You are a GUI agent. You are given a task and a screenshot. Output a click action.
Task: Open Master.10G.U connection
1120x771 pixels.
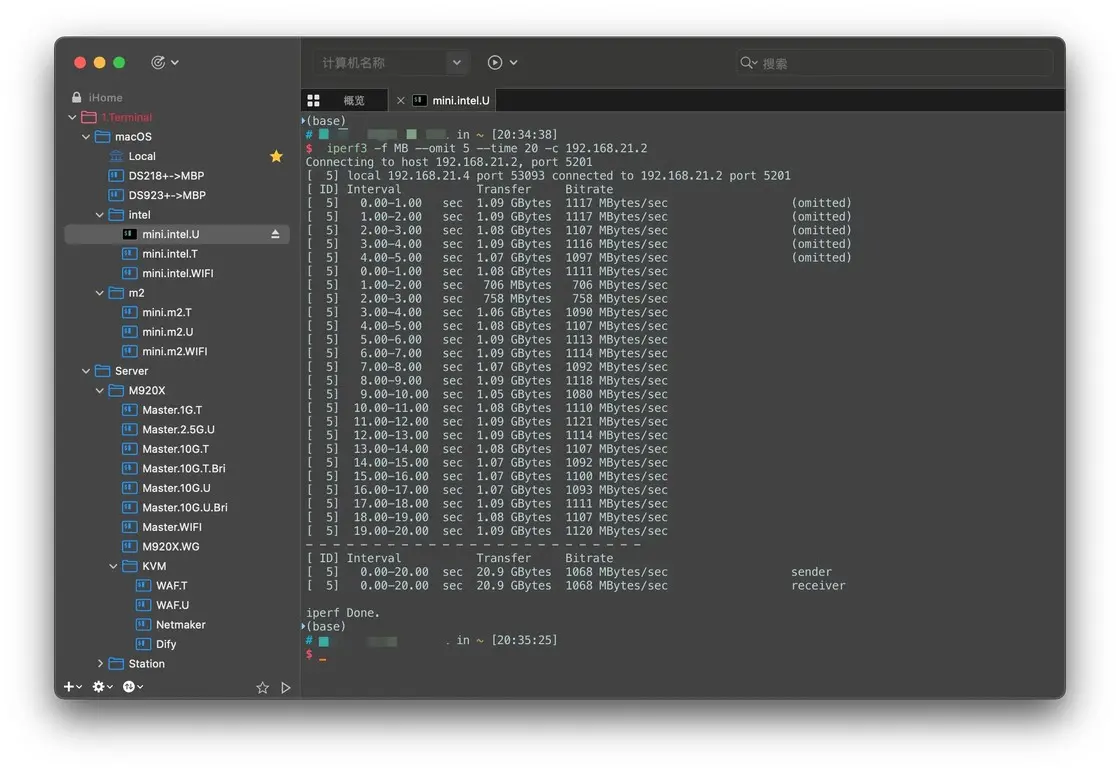(x=176, y=488)
